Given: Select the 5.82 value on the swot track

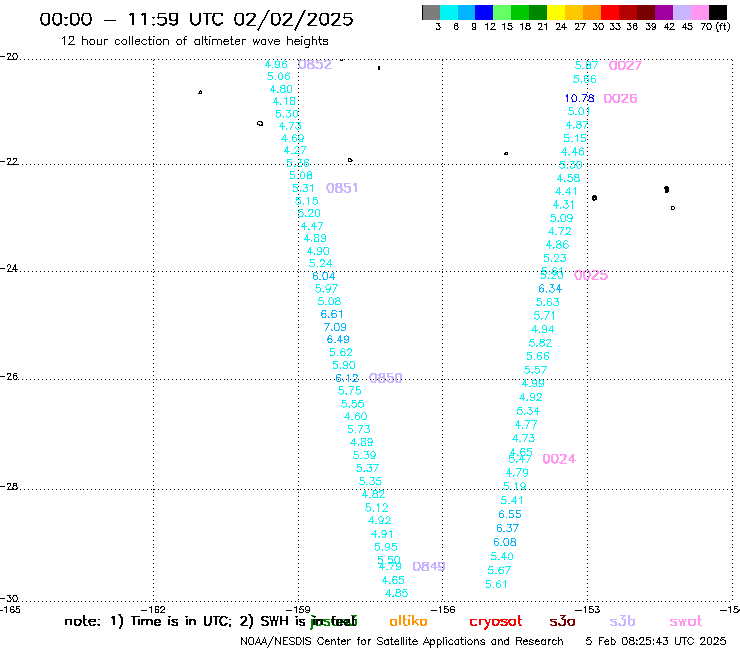Looking at the screenshot, I should 540,343.
